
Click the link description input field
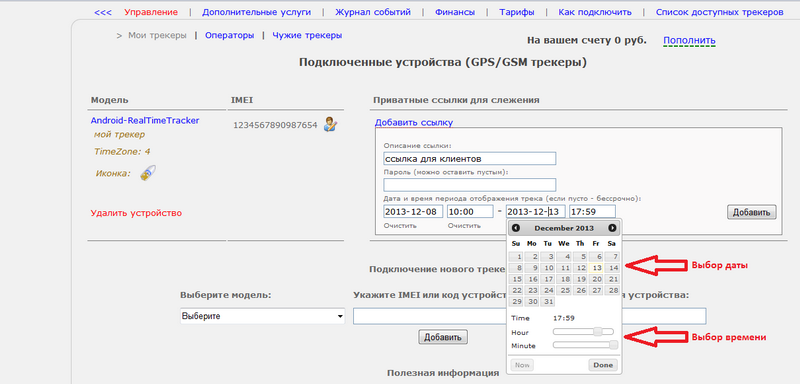(469, 159)
